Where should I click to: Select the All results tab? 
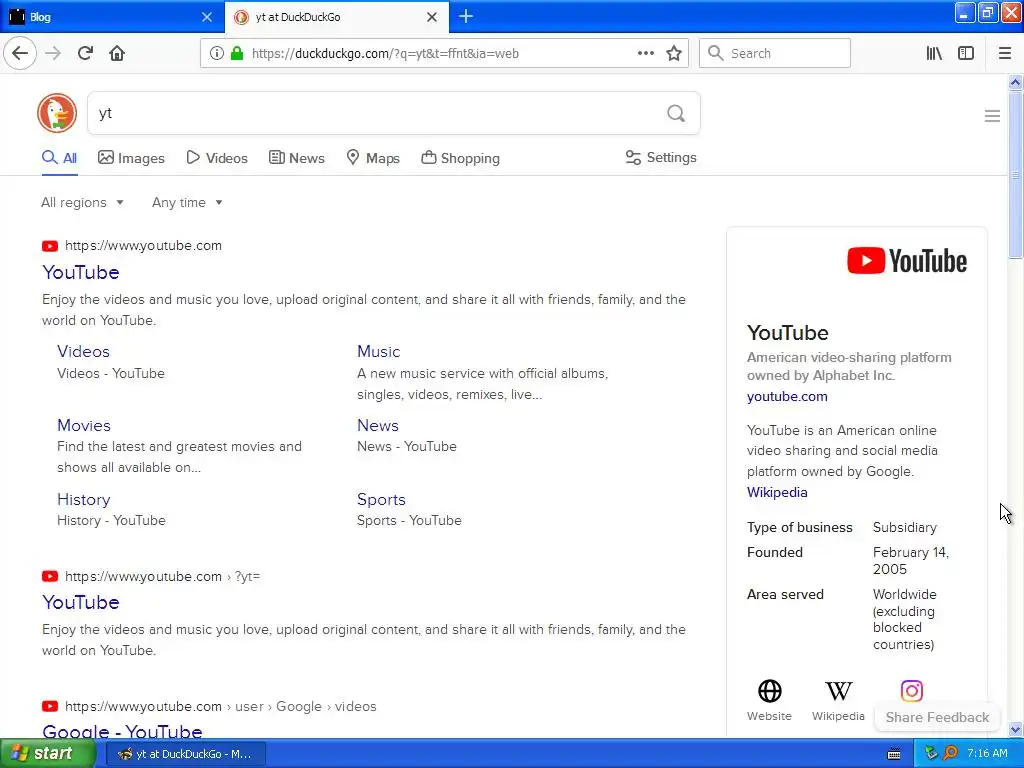pos(59,158)
